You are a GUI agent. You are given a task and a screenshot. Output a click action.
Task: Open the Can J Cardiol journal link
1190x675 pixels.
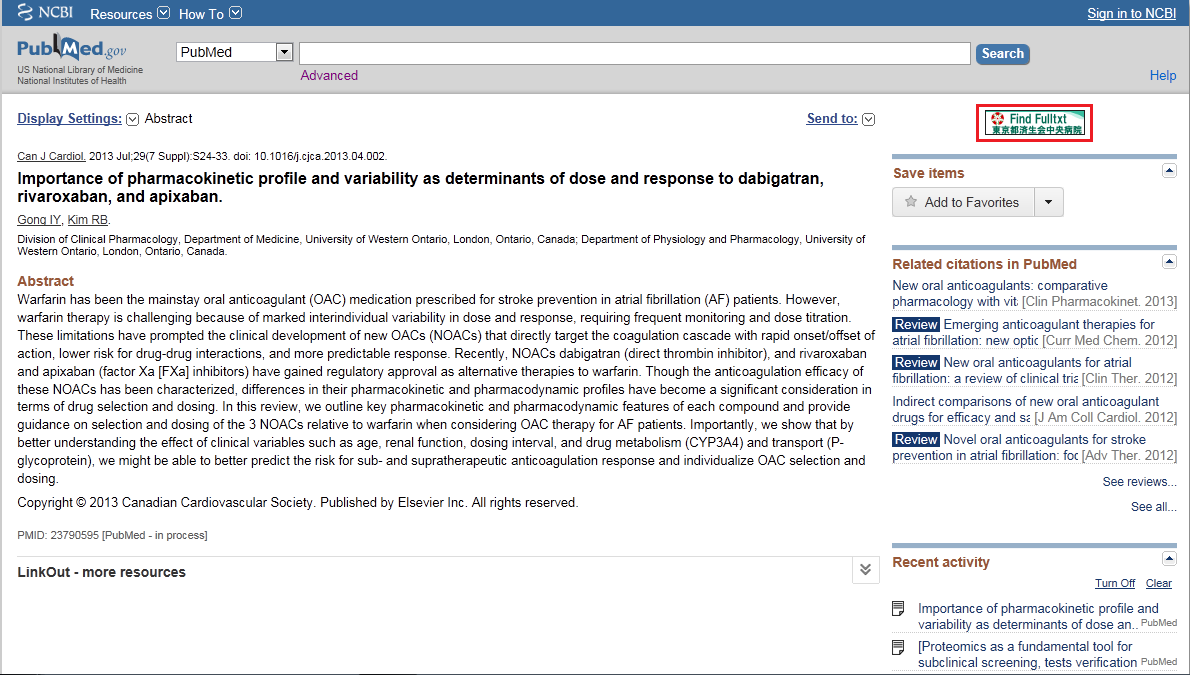[51, 156]
